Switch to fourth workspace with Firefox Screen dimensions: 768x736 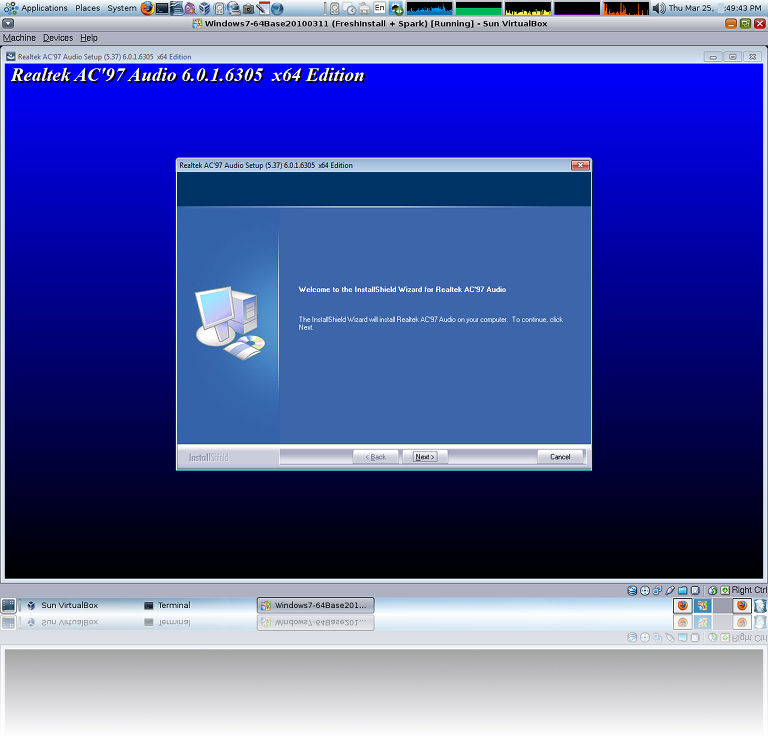(742, 605)
